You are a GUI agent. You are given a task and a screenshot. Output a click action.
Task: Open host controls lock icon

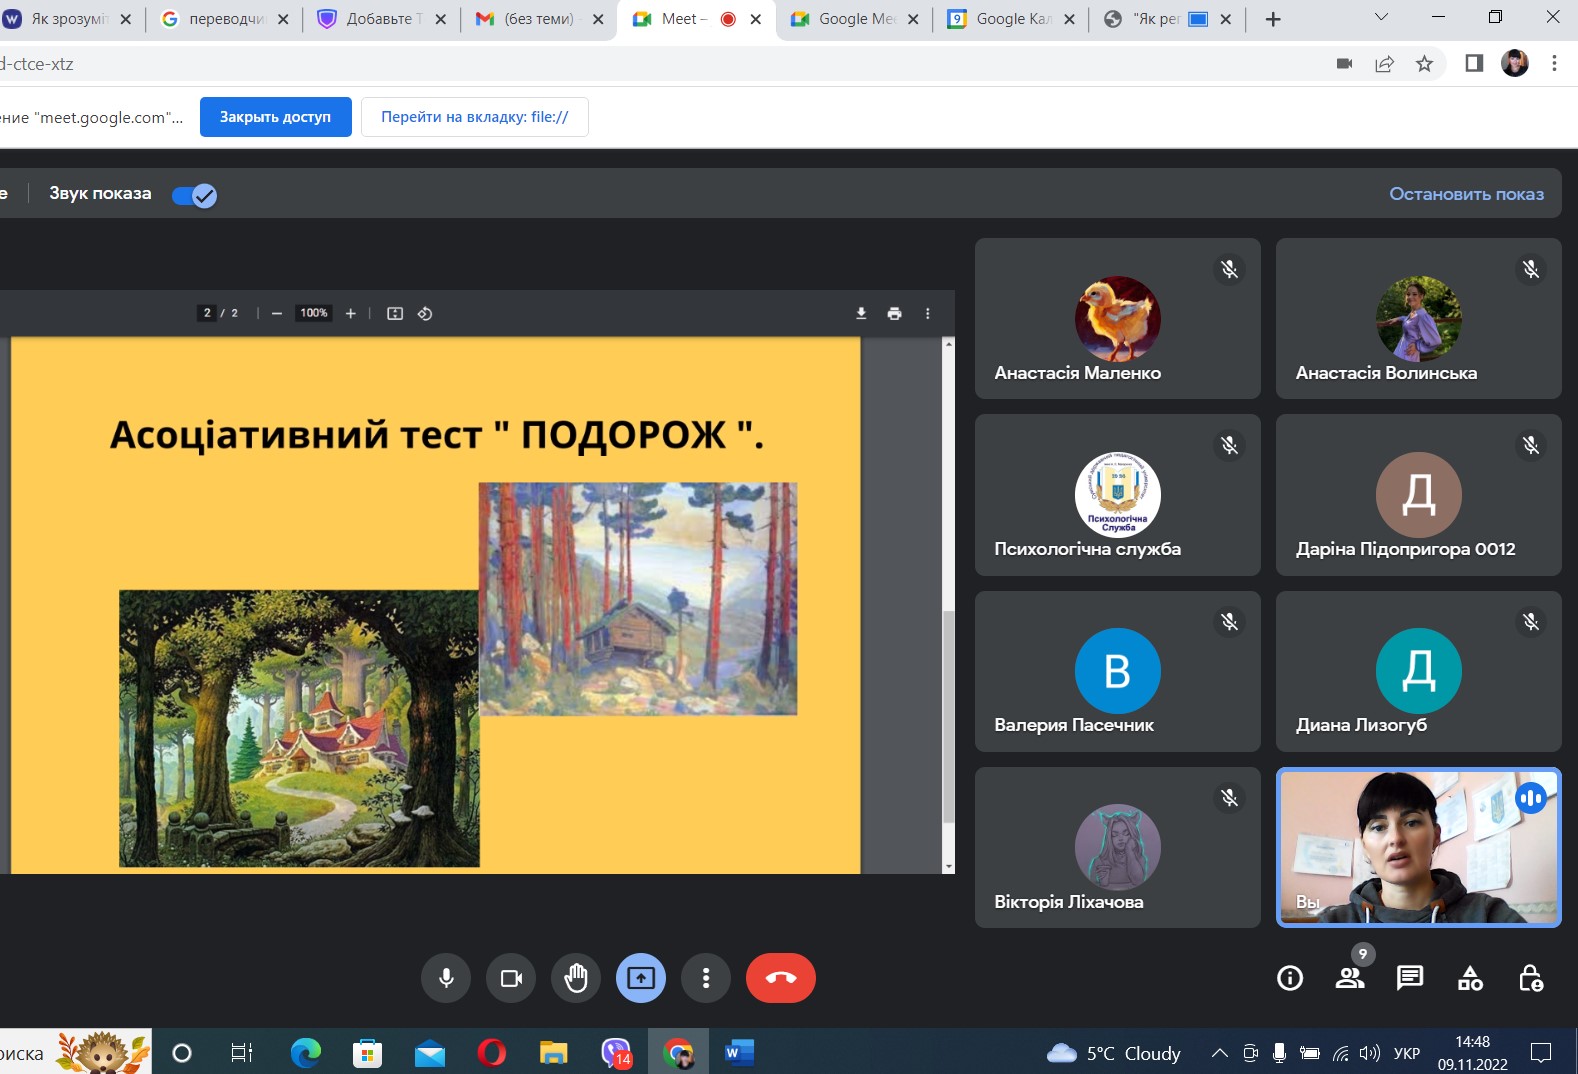tap(1530, 978)
